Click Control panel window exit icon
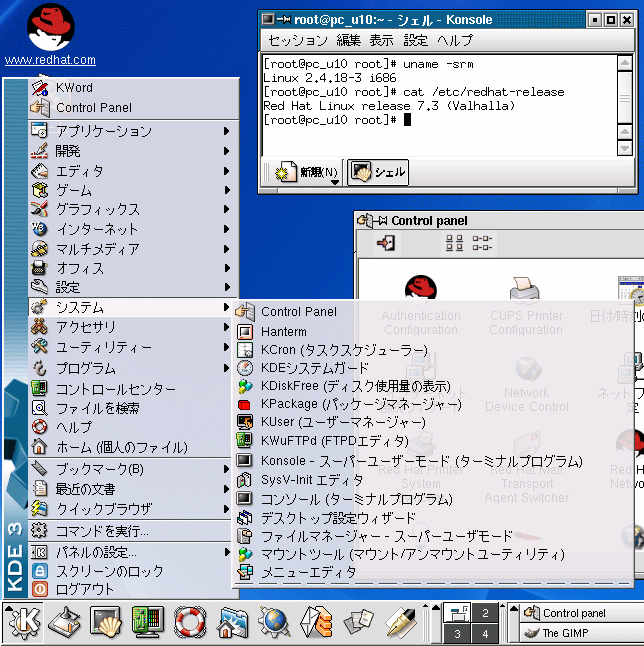This screenshot has width=644, height=646. tap(386, 243)
